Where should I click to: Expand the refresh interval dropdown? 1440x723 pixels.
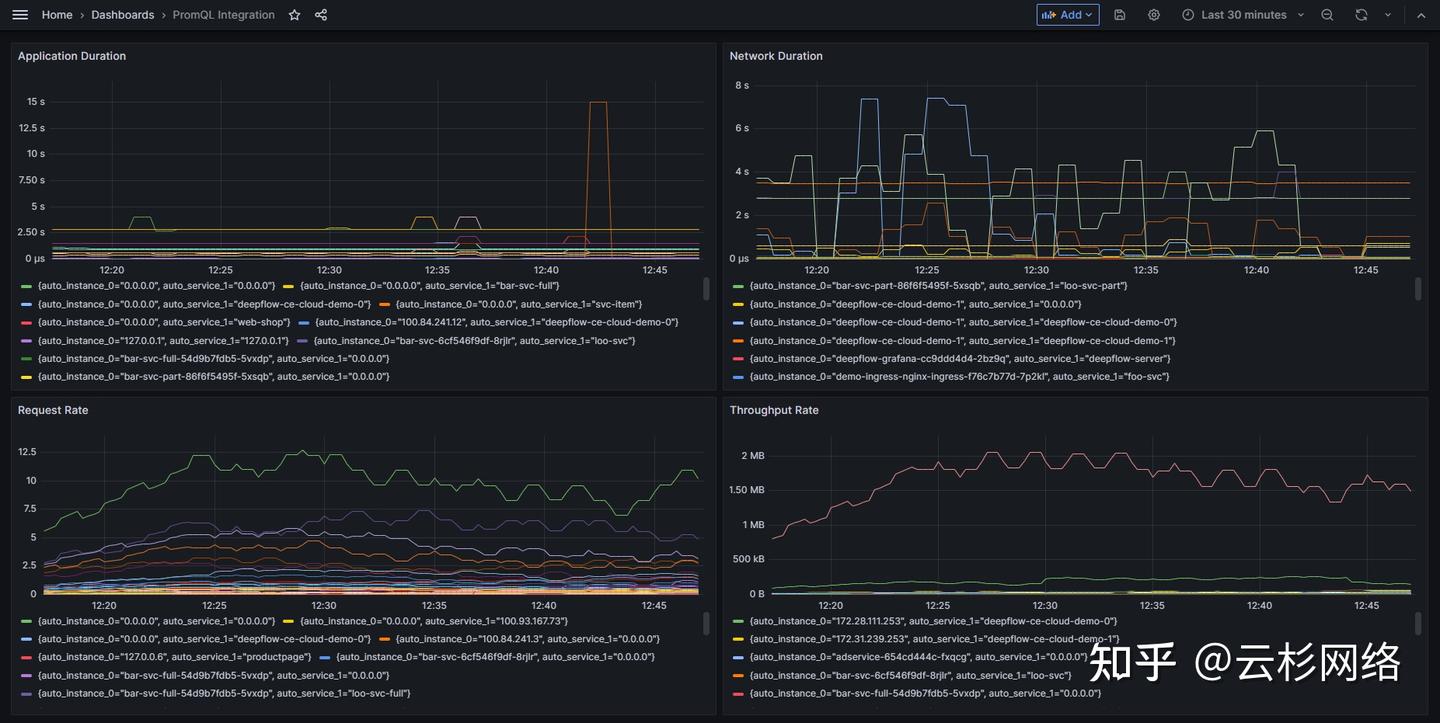tap(1388, 15)
